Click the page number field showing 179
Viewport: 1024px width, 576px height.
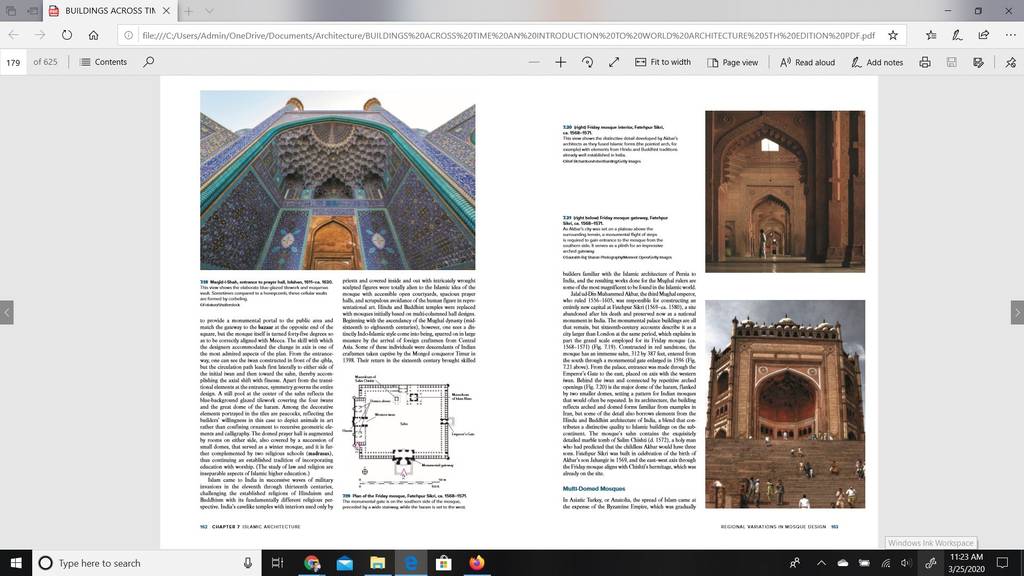coord(13,62)
